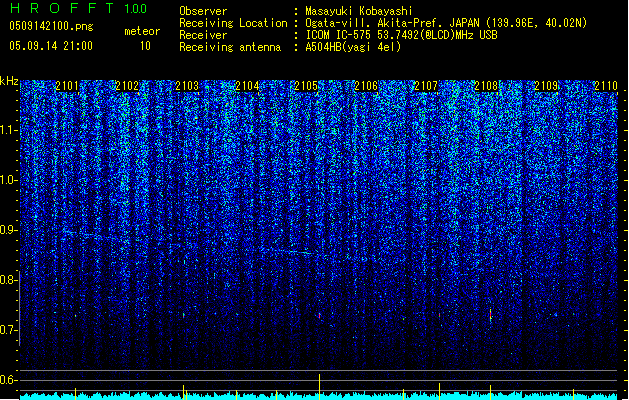Click time marker 2103
This screenshot has width=629, height=400.
[x=187, y=86]
